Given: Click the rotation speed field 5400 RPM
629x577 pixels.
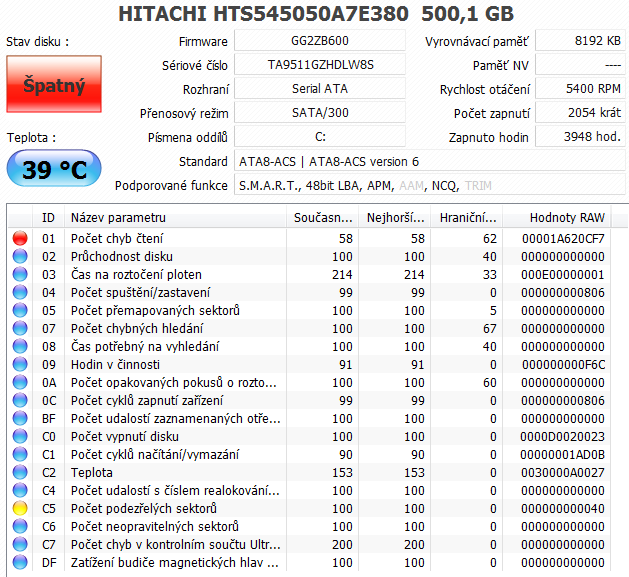Looking at the screenshot, I should point(580,89).
